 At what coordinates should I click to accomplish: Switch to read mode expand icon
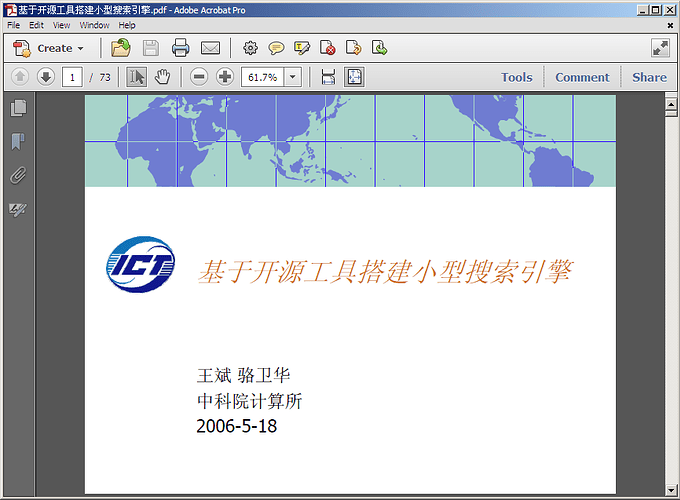[660, 48]
